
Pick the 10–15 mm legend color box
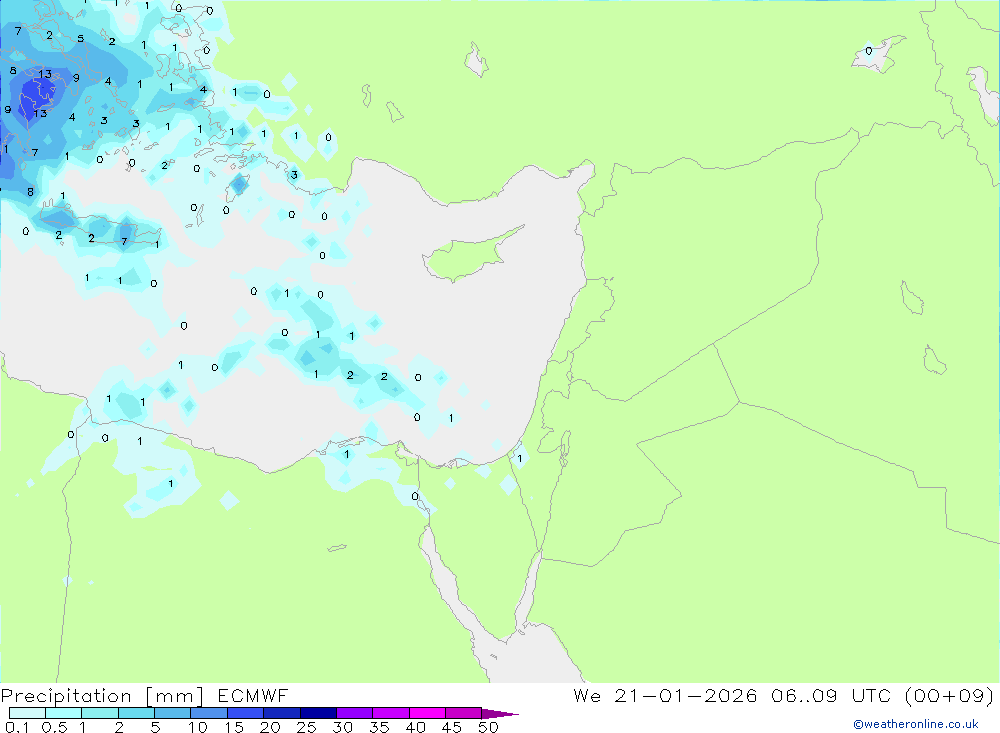click(209, 713)
